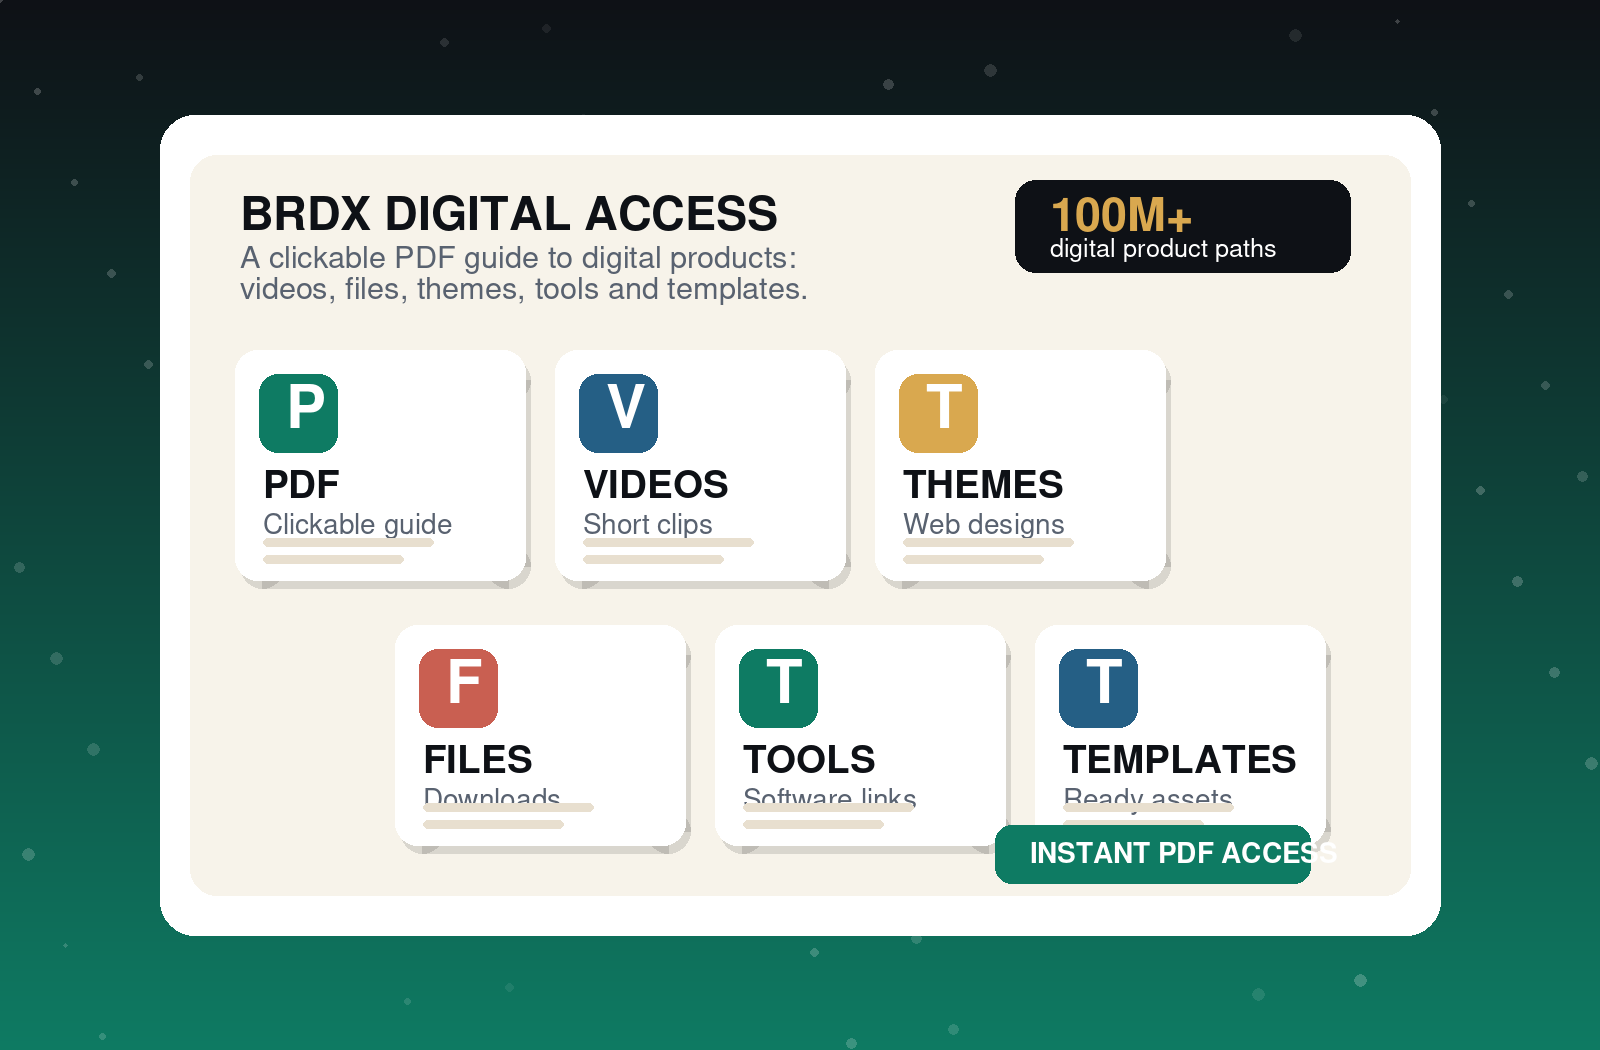Viewport: 1600px width, 1050px height.
Task: Click the 'Short clips' subtitle
Action: click(x=648, y=524)
